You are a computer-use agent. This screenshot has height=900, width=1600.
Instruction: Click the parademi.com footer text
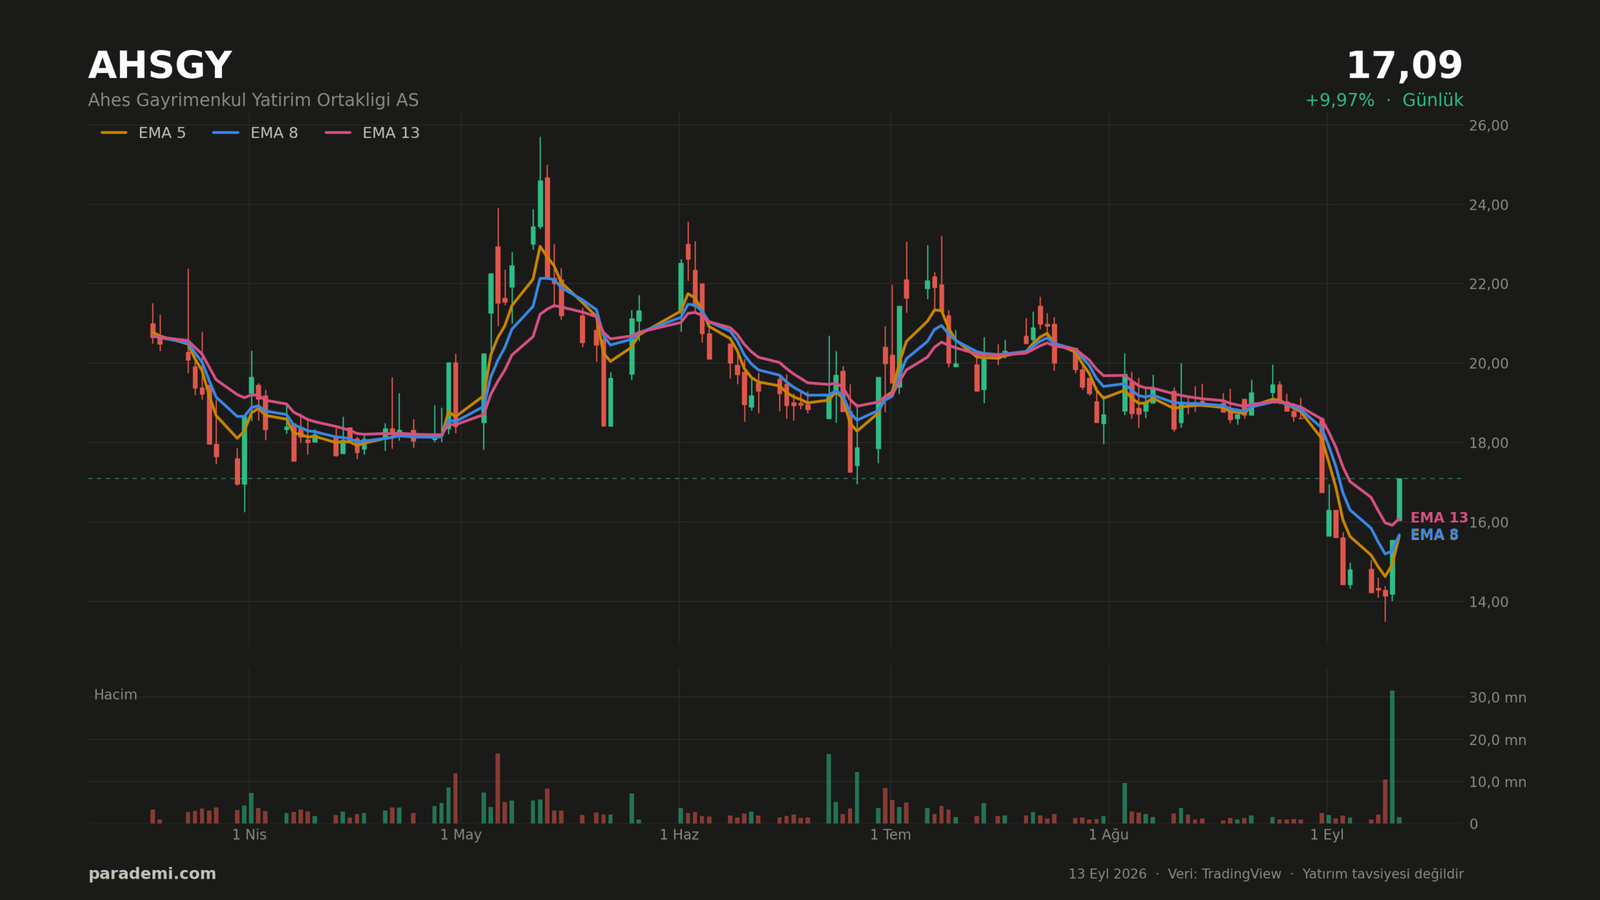coord(152,874)
